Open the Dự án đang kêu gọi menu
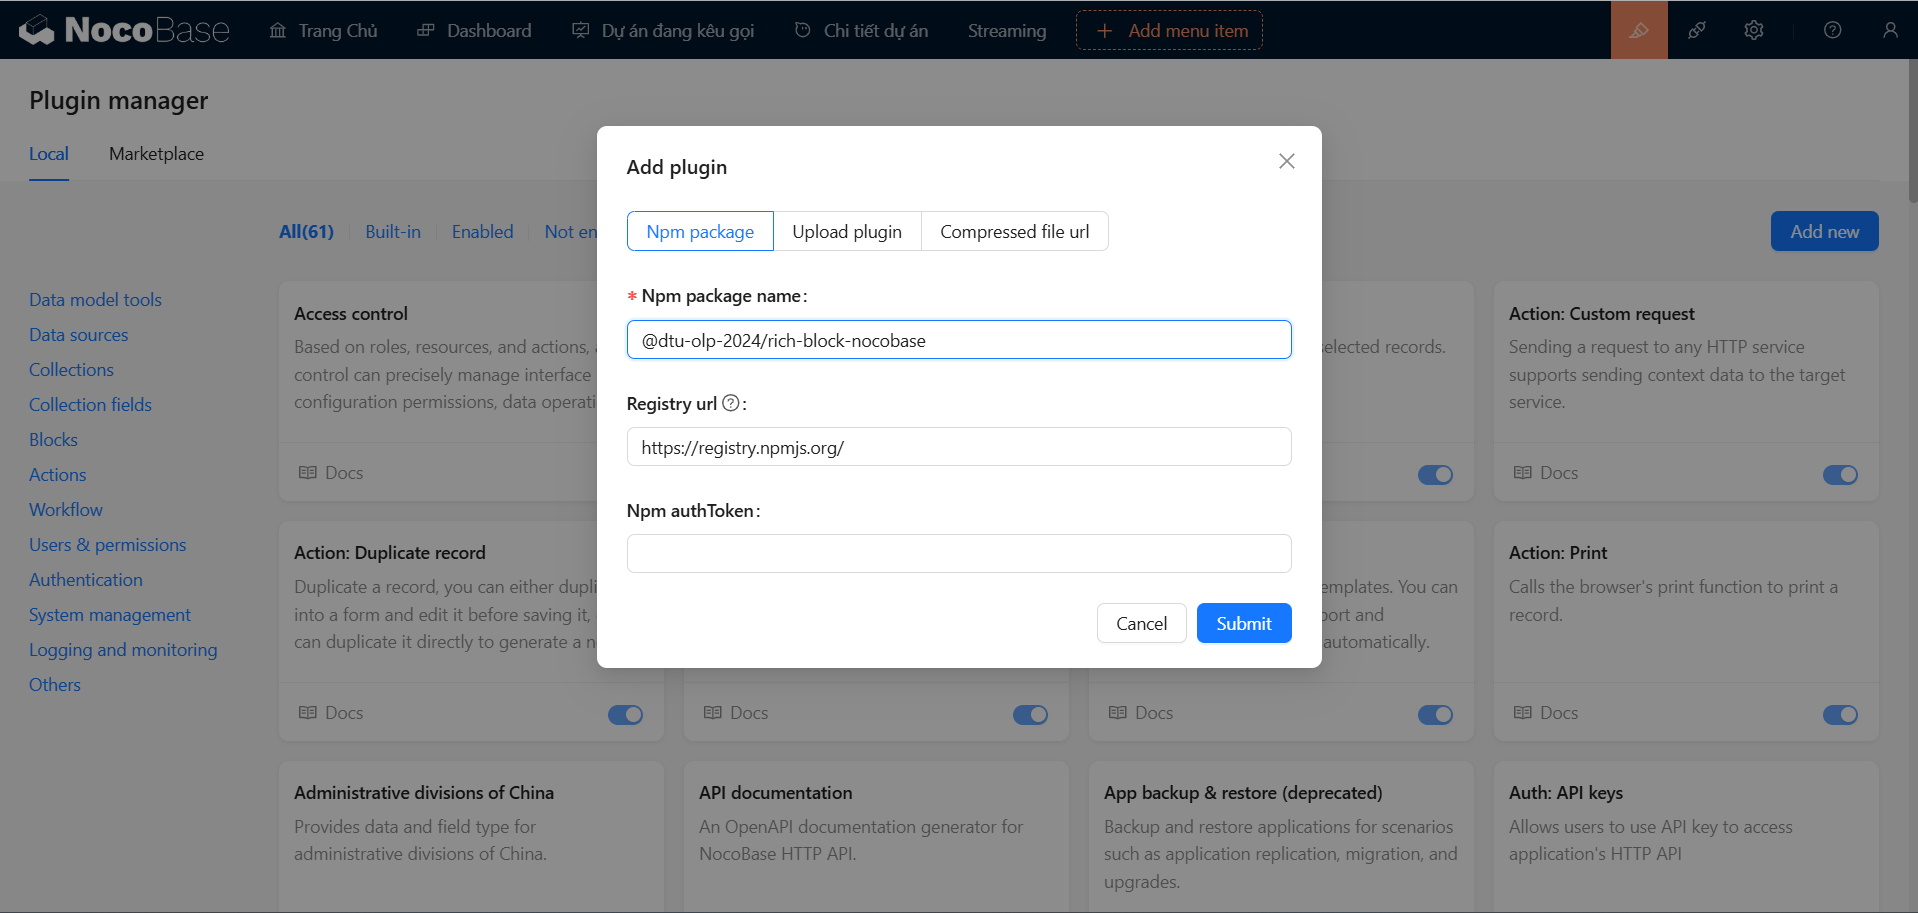 [x=663, y=30]
